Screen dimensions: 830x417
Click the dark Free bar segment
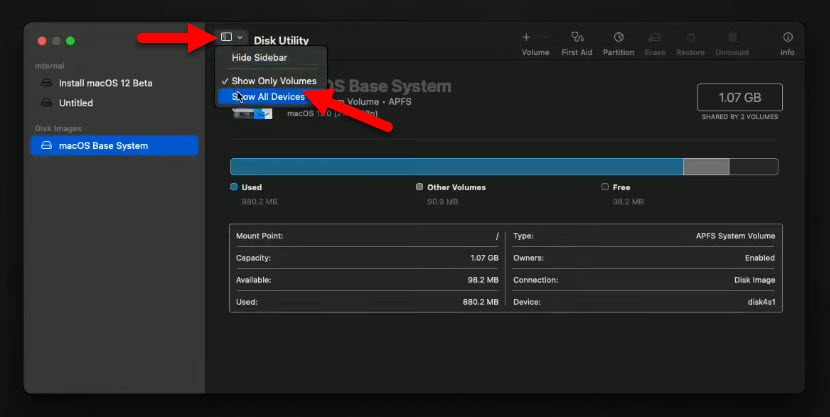tap(754, 167)
